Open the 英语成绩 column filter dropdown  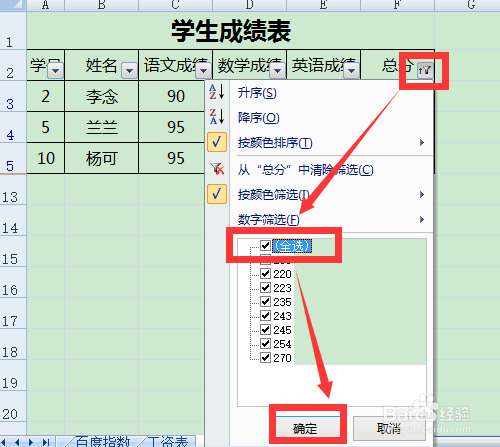point(351,71)
